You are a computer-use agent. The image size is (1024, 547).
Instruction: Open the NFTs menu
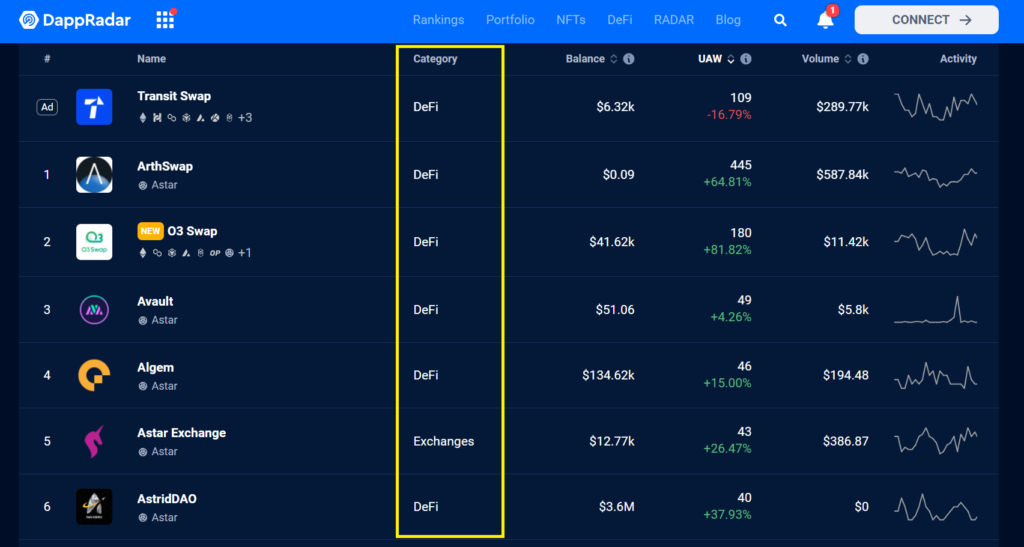571,20
